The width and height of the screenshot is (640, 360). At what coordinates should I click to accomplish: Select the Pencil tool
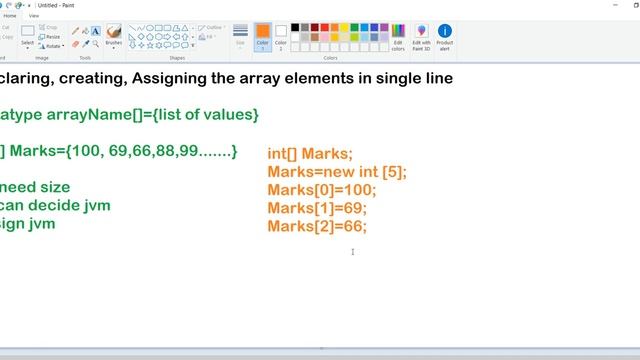coord(76,31)
